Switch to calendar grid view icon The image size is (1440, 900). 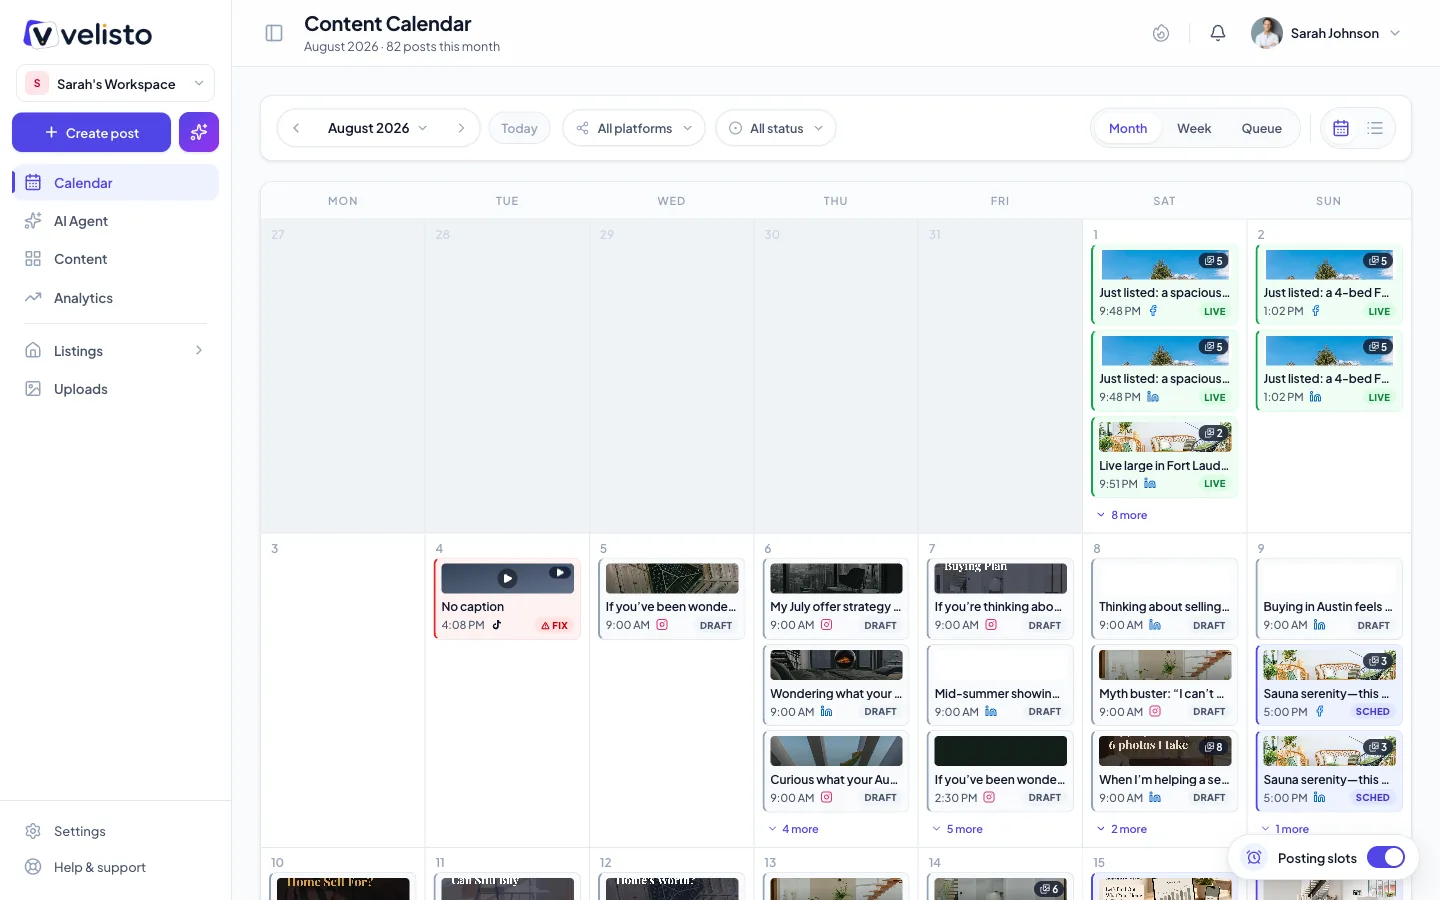click(1341, 128)
